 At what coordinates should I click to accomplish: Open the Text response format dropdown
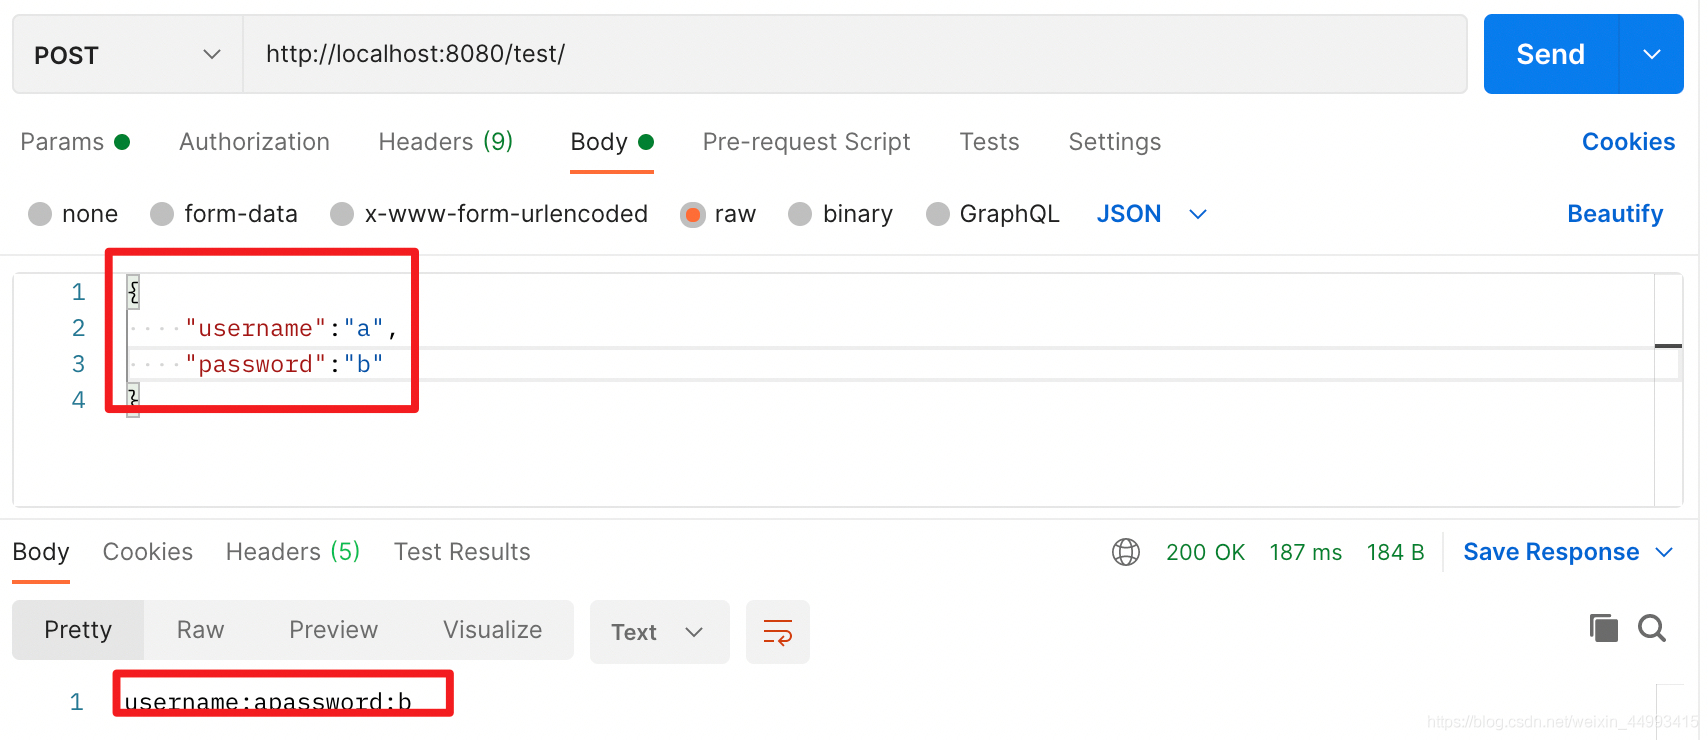click(x=659, y=632)
